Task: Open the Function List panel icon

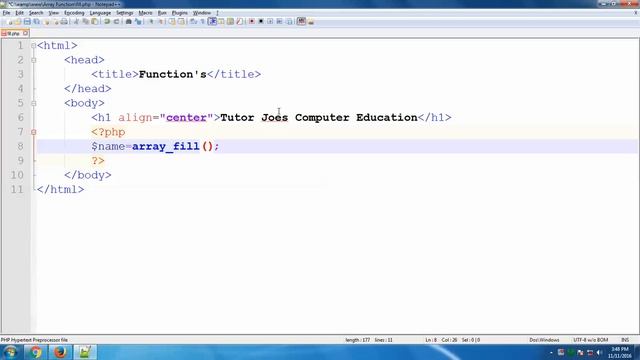Action: pos(240,21)
